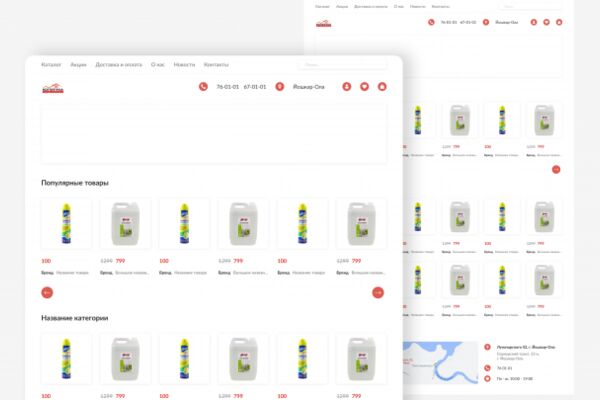
Task: Open Новости in the front page navigation
Action: [184, 65]
